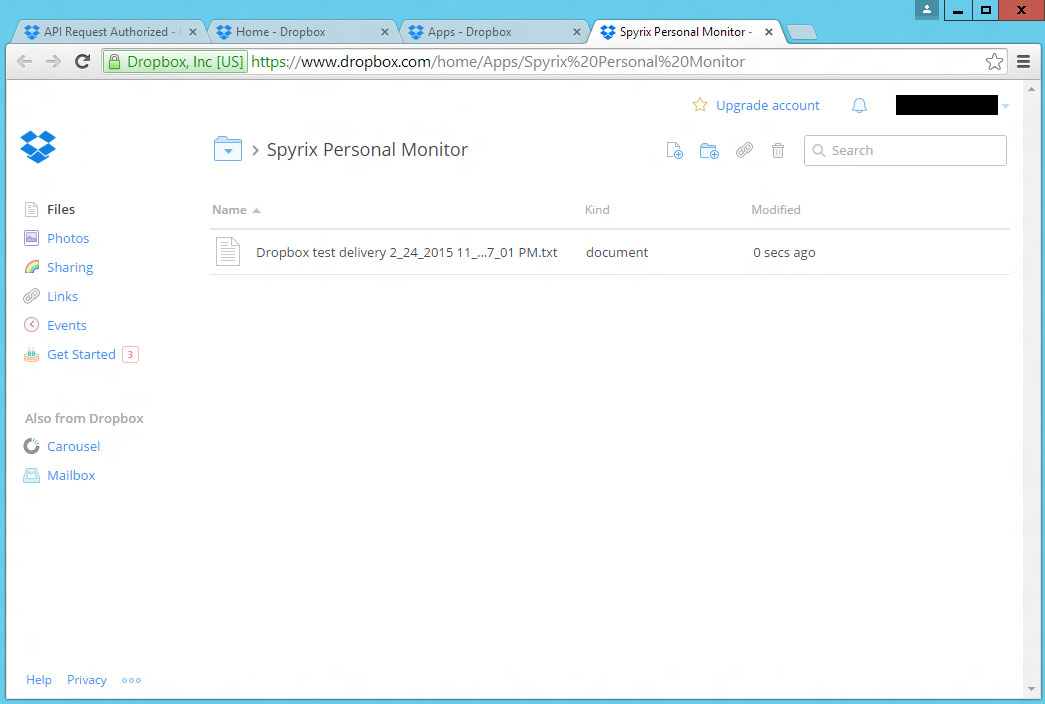Sort by the Name column header
Viewport: 1045px width, 704px height.
(x=229, y=210)
